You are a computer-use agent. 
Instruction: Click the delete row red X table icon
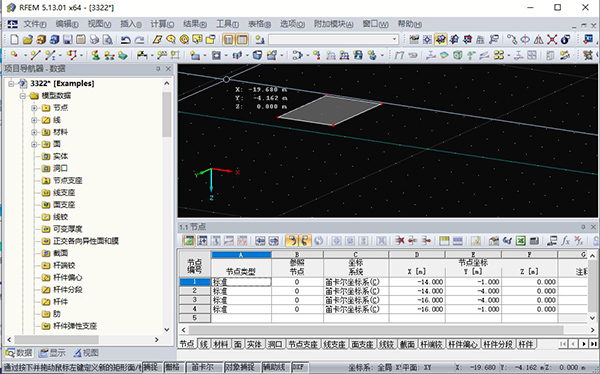400,241
